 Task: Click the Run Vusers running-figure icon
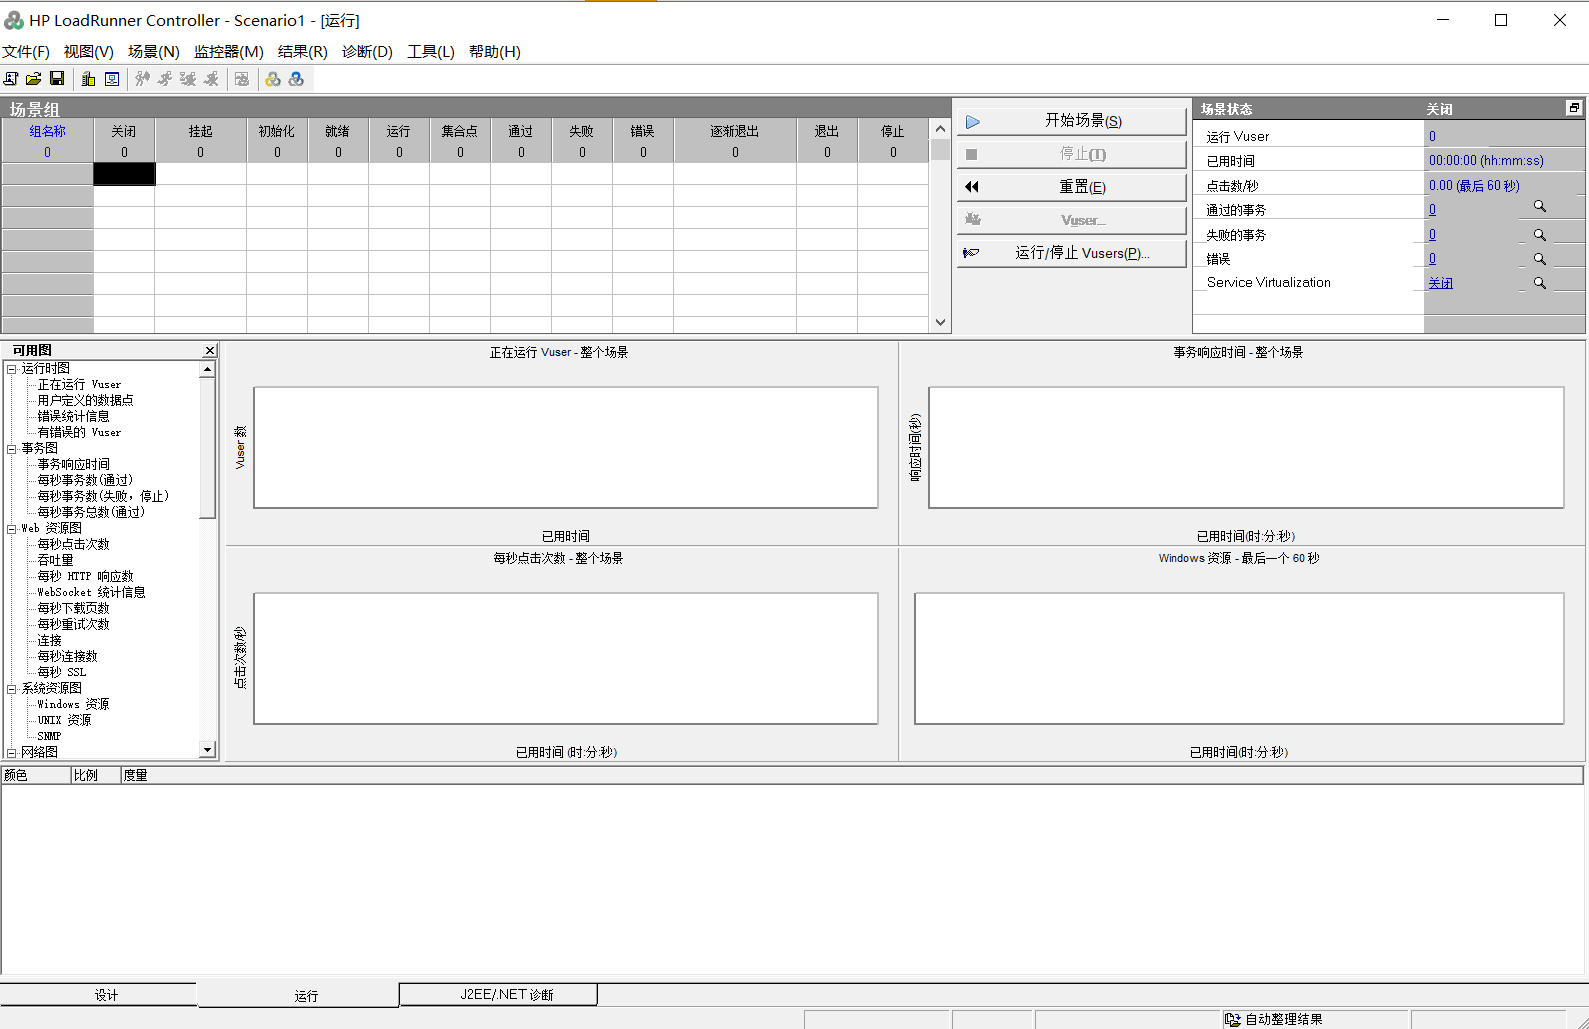pyautogui.click(x=165, y=79)
